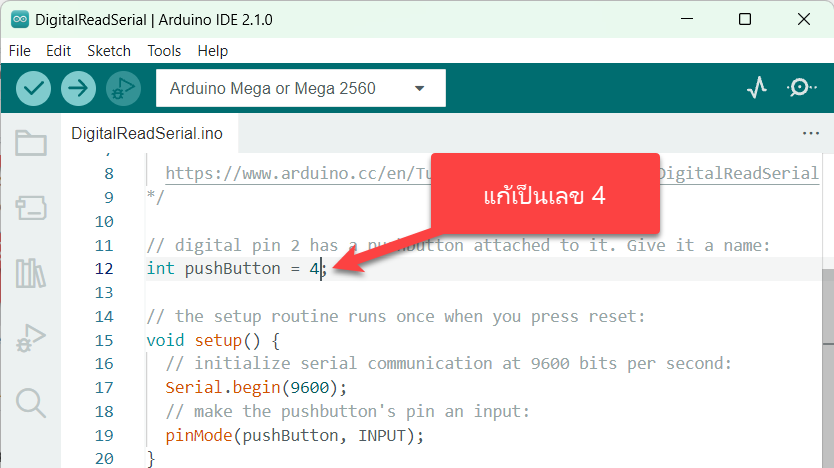Click the pushButton variable on line 12
The image size is (834, 468).
232,269
